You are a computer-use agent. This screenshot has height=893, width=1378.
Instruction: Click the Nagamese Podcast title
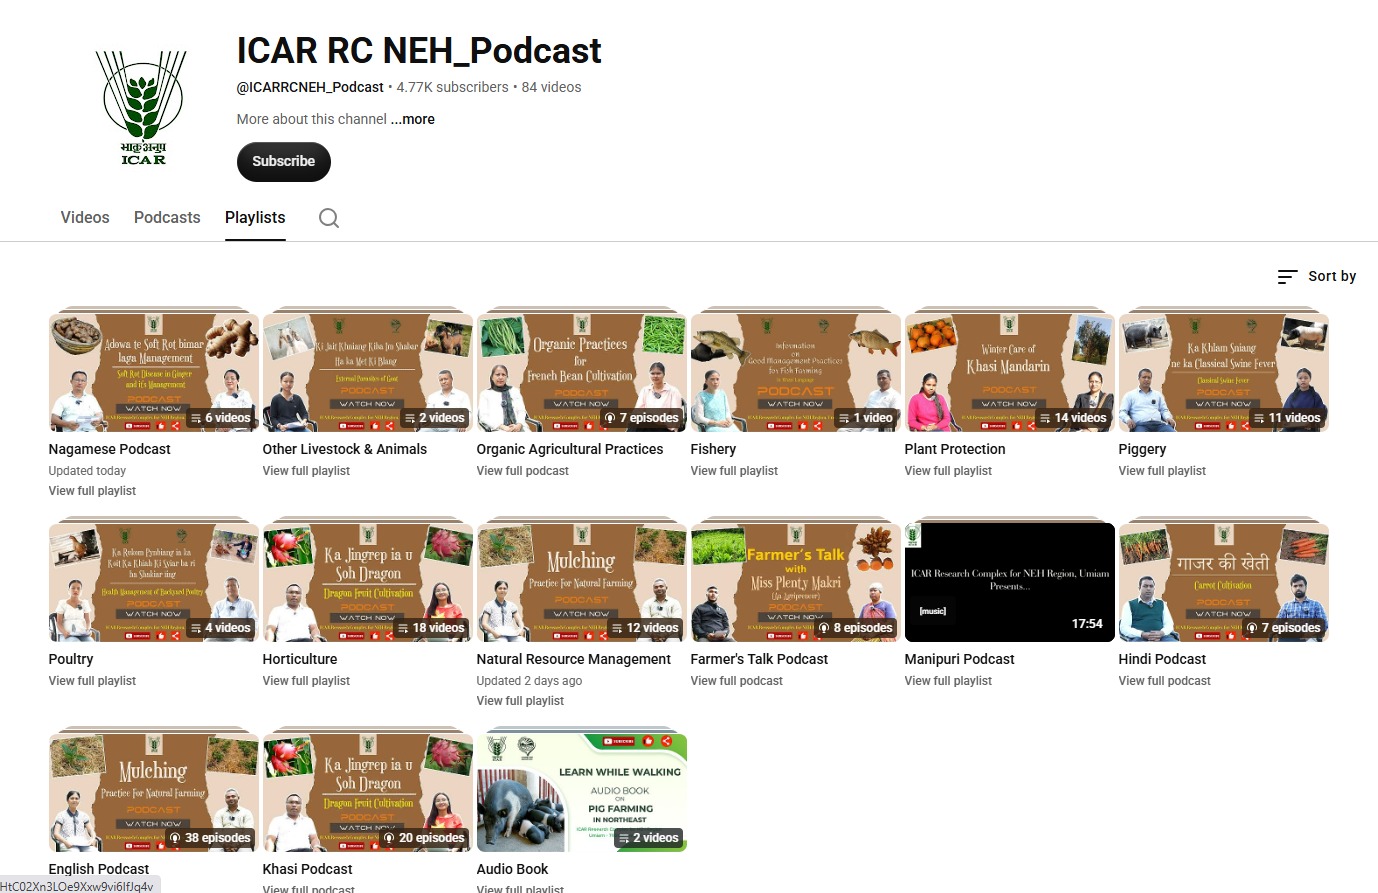tap(110, 449)
